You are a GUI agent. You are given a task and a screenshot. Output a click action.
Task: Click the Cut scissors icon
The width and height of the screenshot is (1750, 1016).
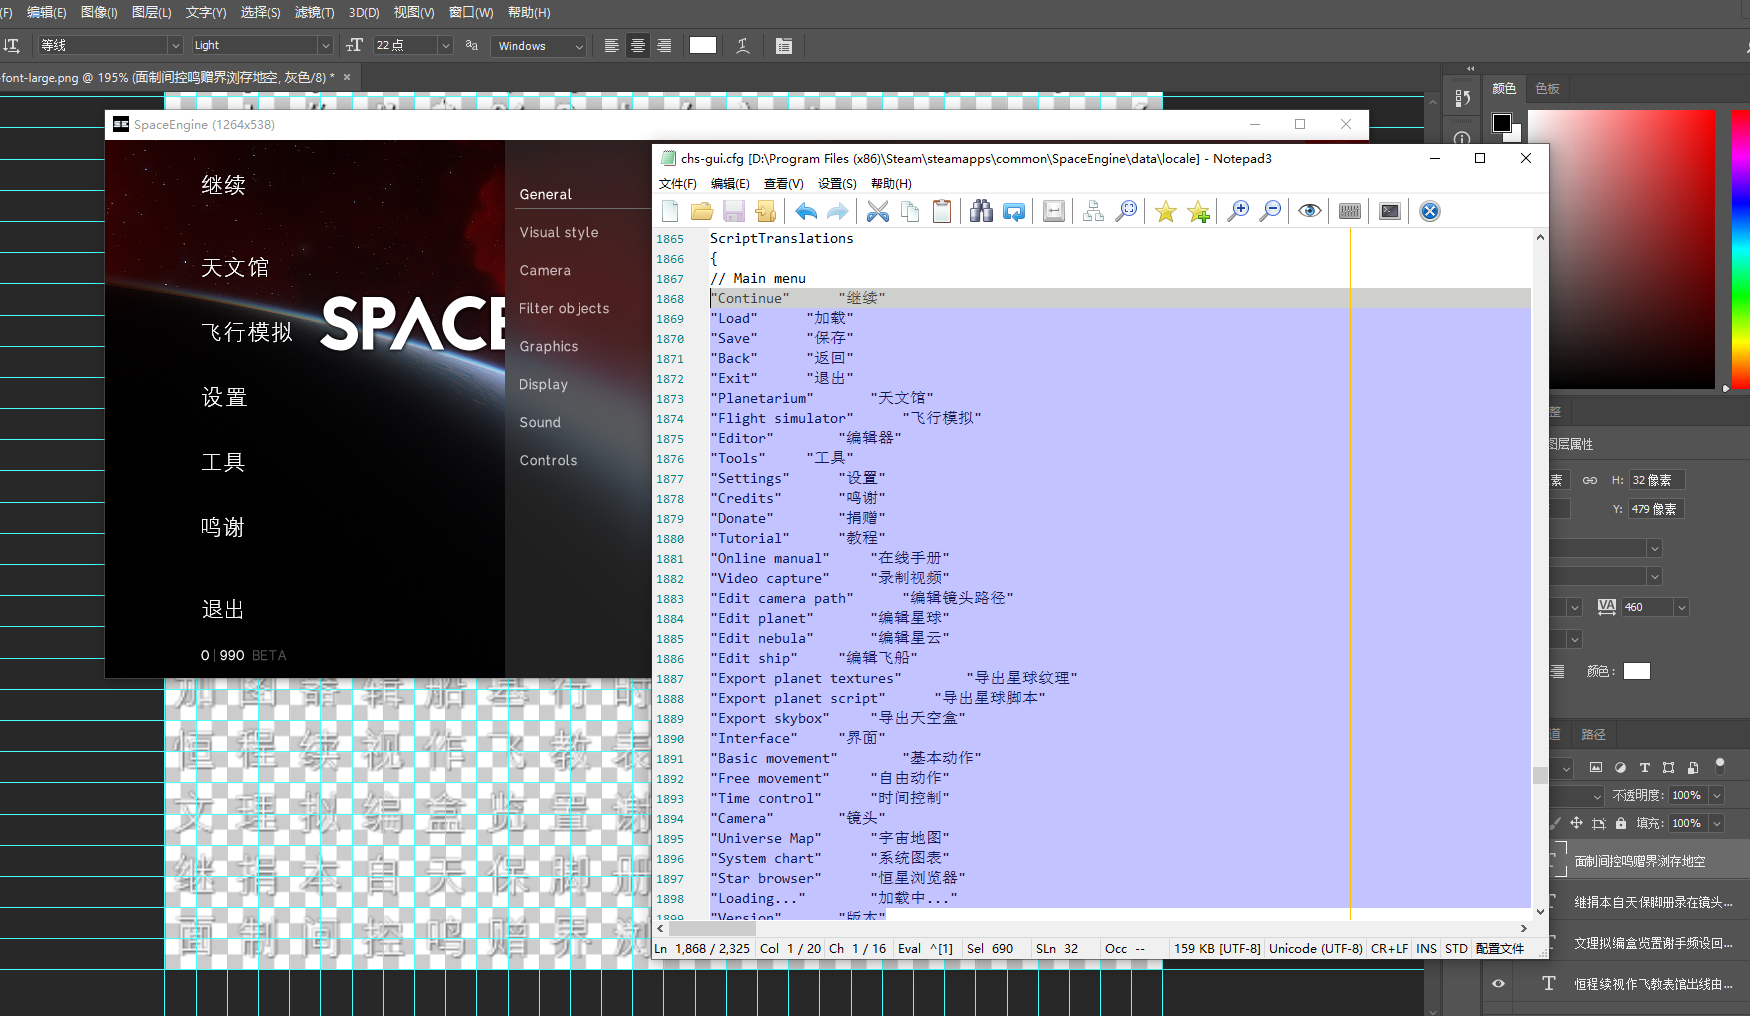click(x=877, y=211)
